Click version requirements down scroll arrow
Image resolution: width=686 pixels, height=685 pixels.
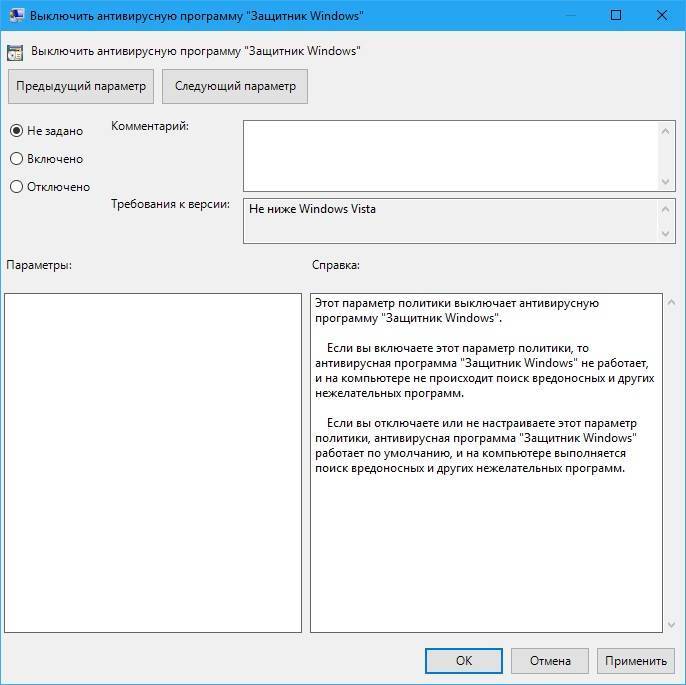[x=665, y=234]
